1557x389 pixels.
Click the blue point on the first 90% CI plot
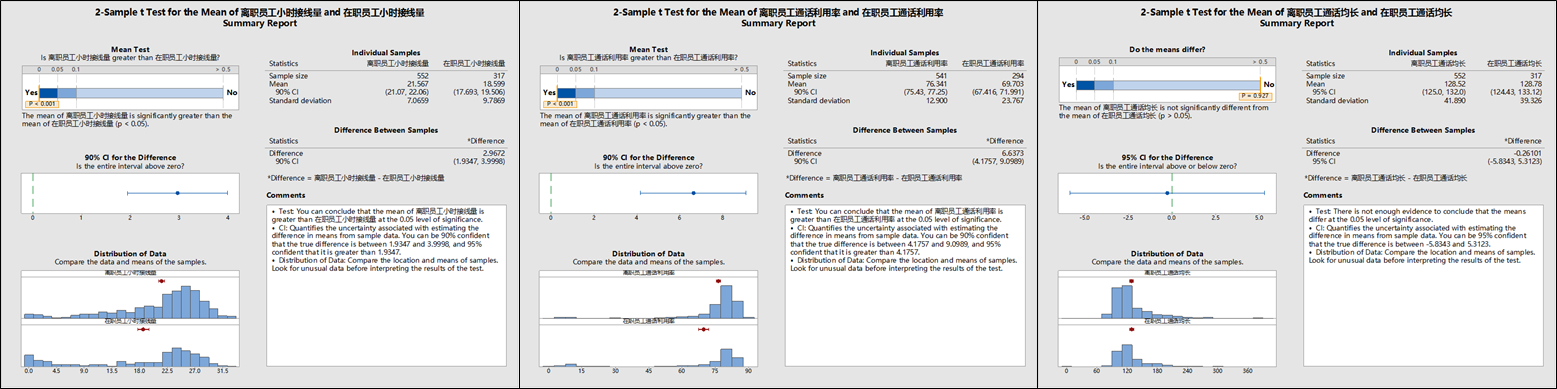[x=177, y=192]
